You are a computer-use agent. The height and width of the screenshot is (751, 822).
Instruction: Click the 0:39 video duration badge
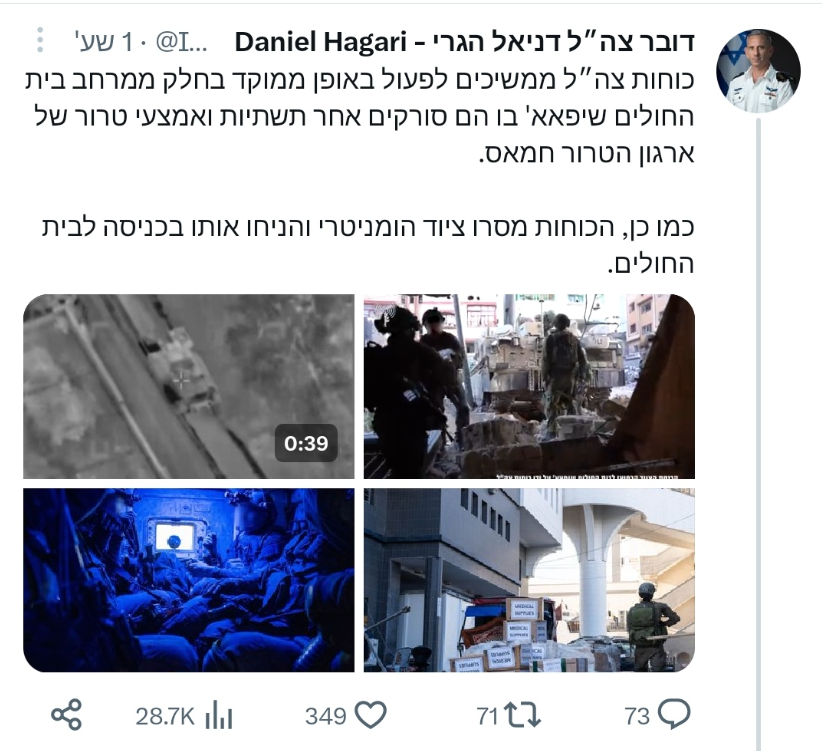coord(306,443)
